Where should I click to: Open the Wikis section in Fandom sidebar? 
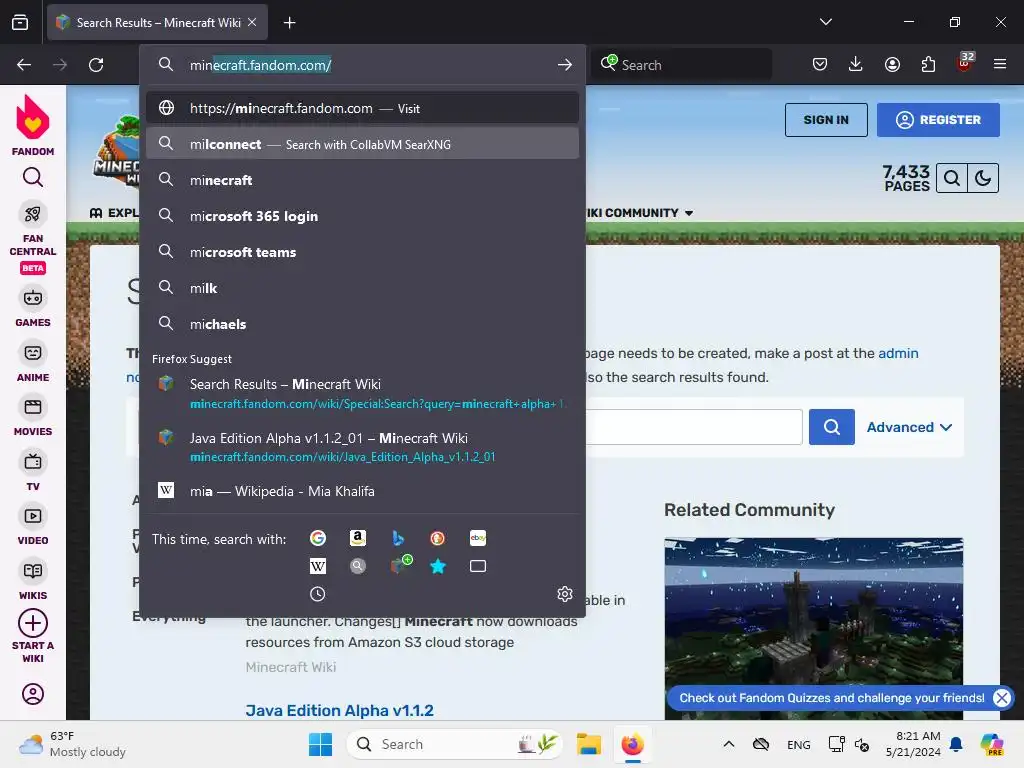[33, 579]
